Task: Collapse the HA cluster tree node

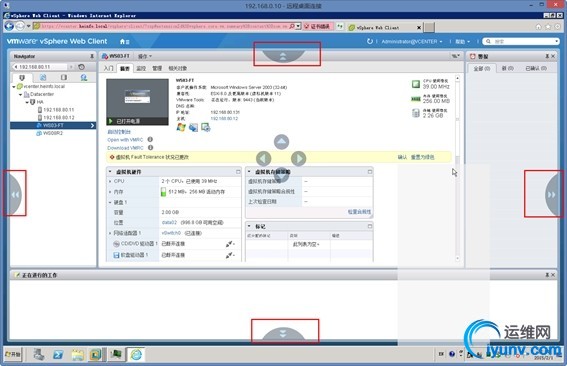Action: [26, 102]
